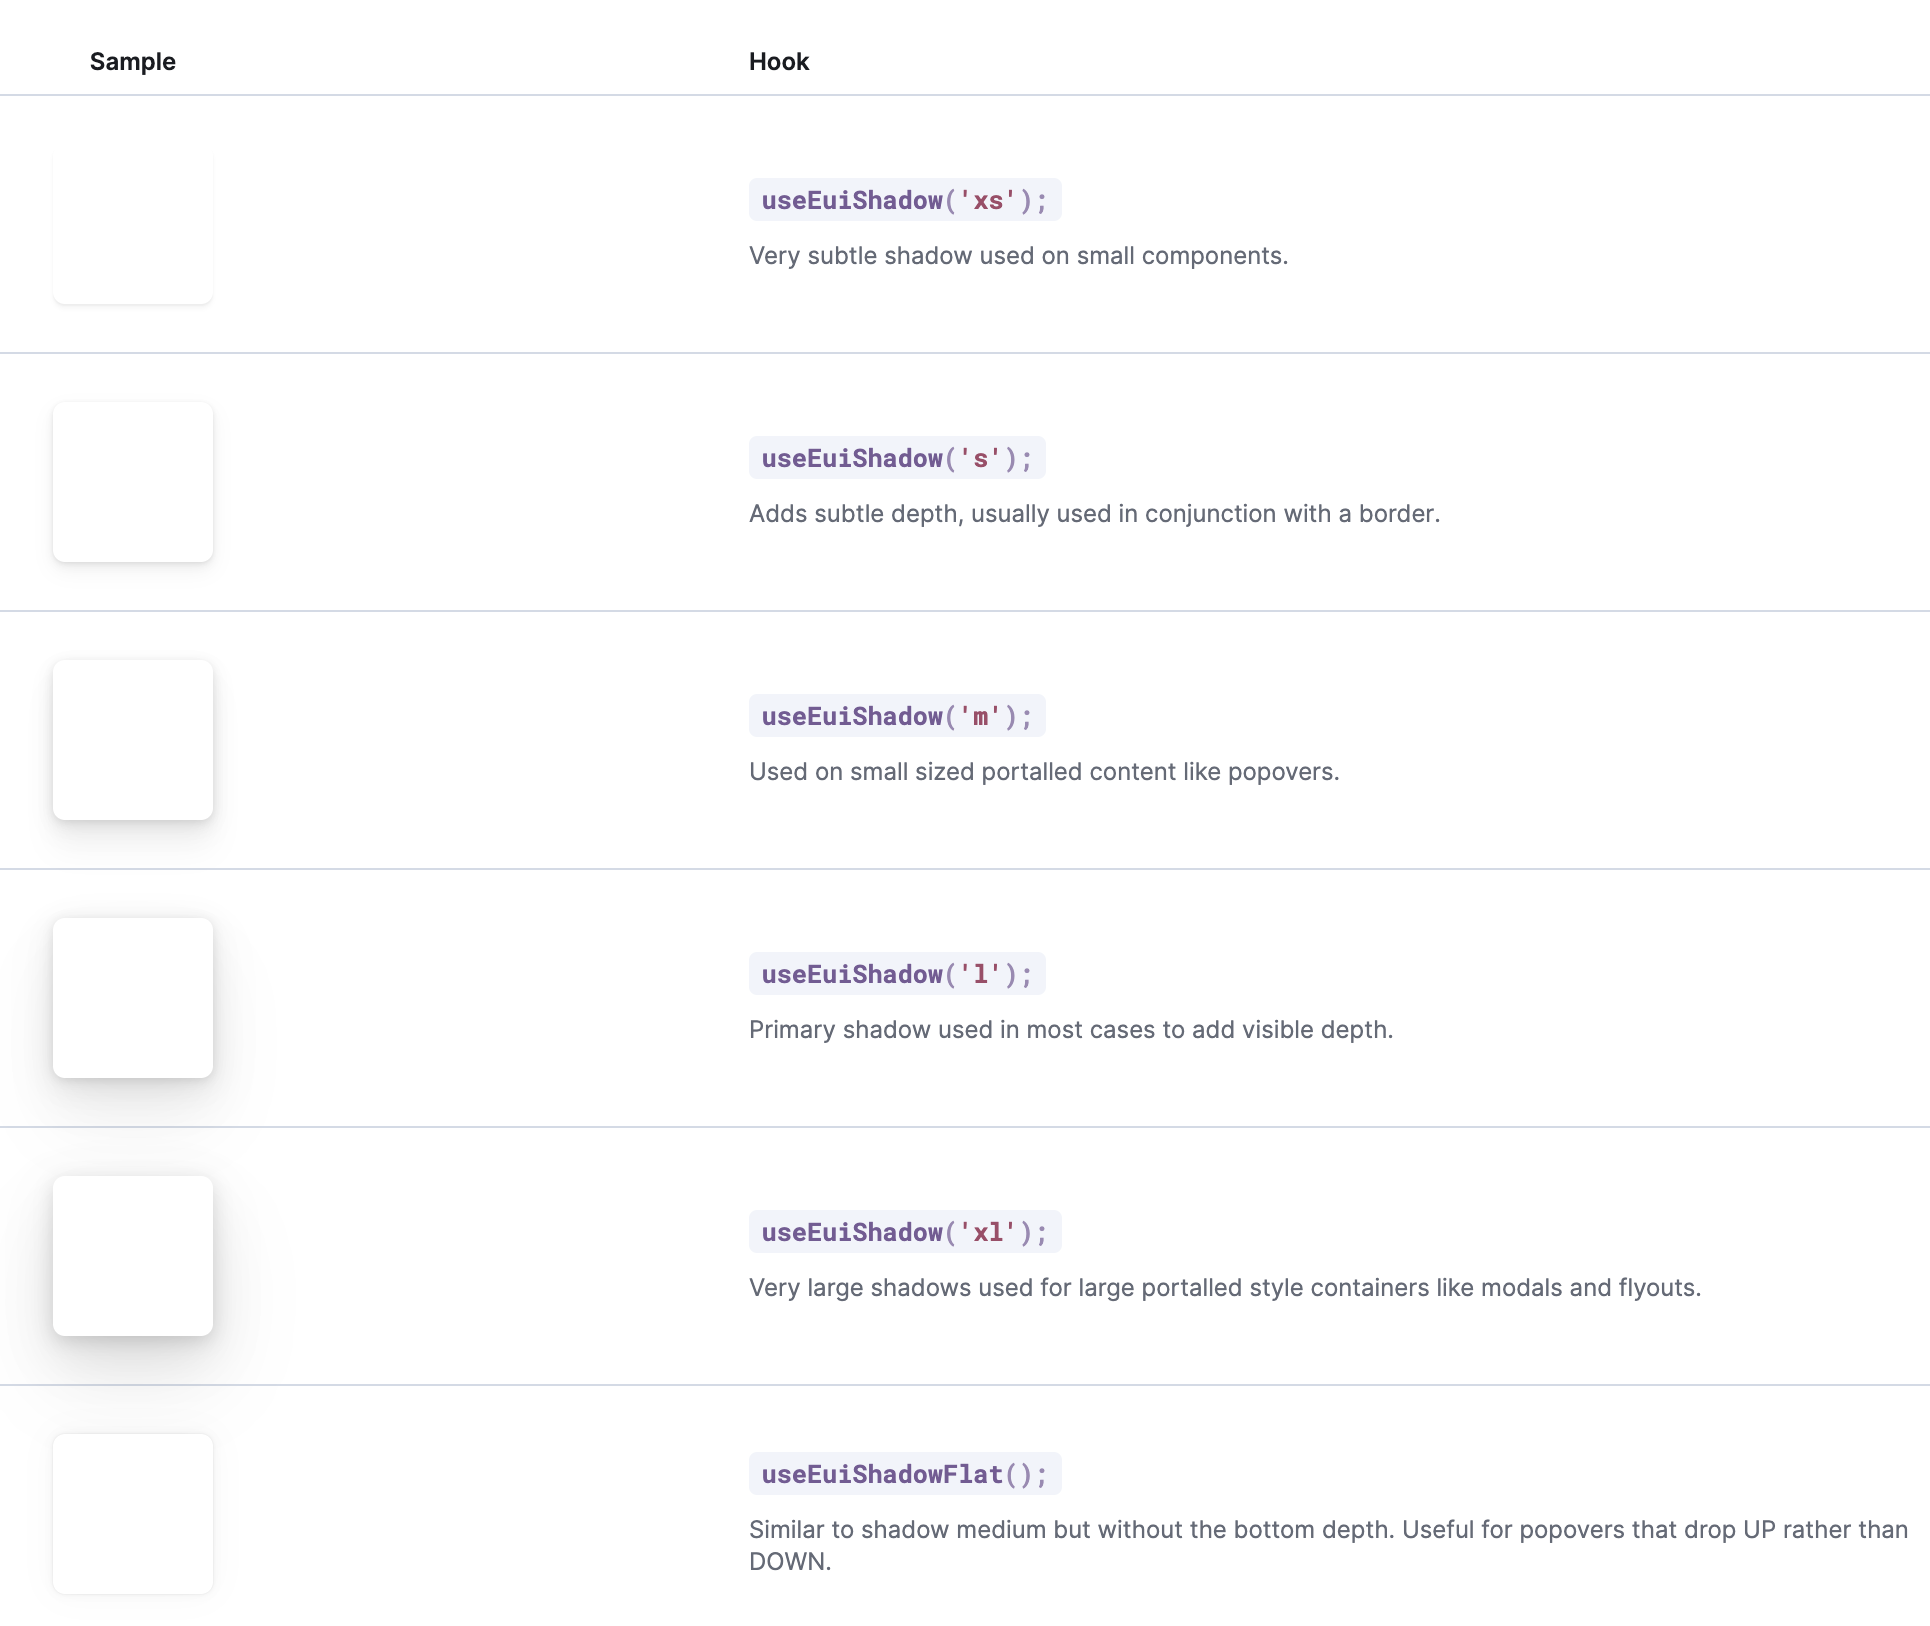Select the extra-large shadow sample box
1930x1626 pixels.
133,1255
